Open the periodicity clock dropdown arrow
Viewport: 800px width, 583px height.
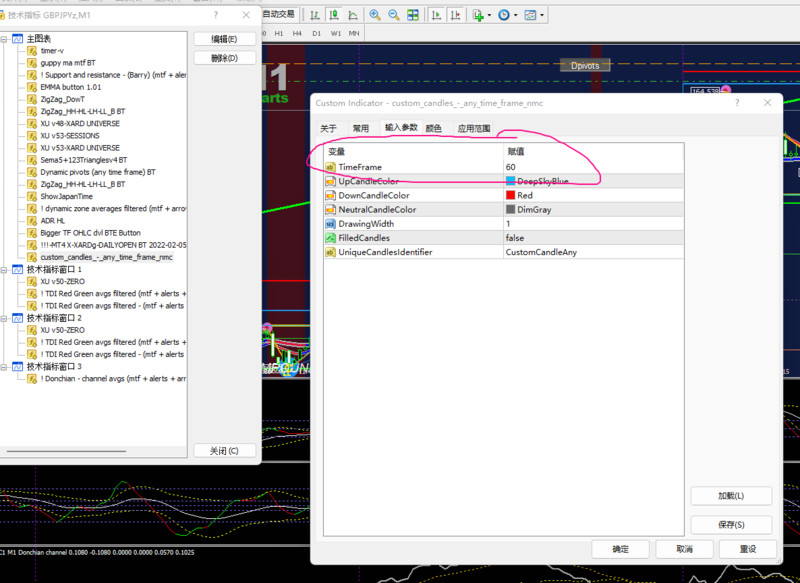[x=515, y=15]
